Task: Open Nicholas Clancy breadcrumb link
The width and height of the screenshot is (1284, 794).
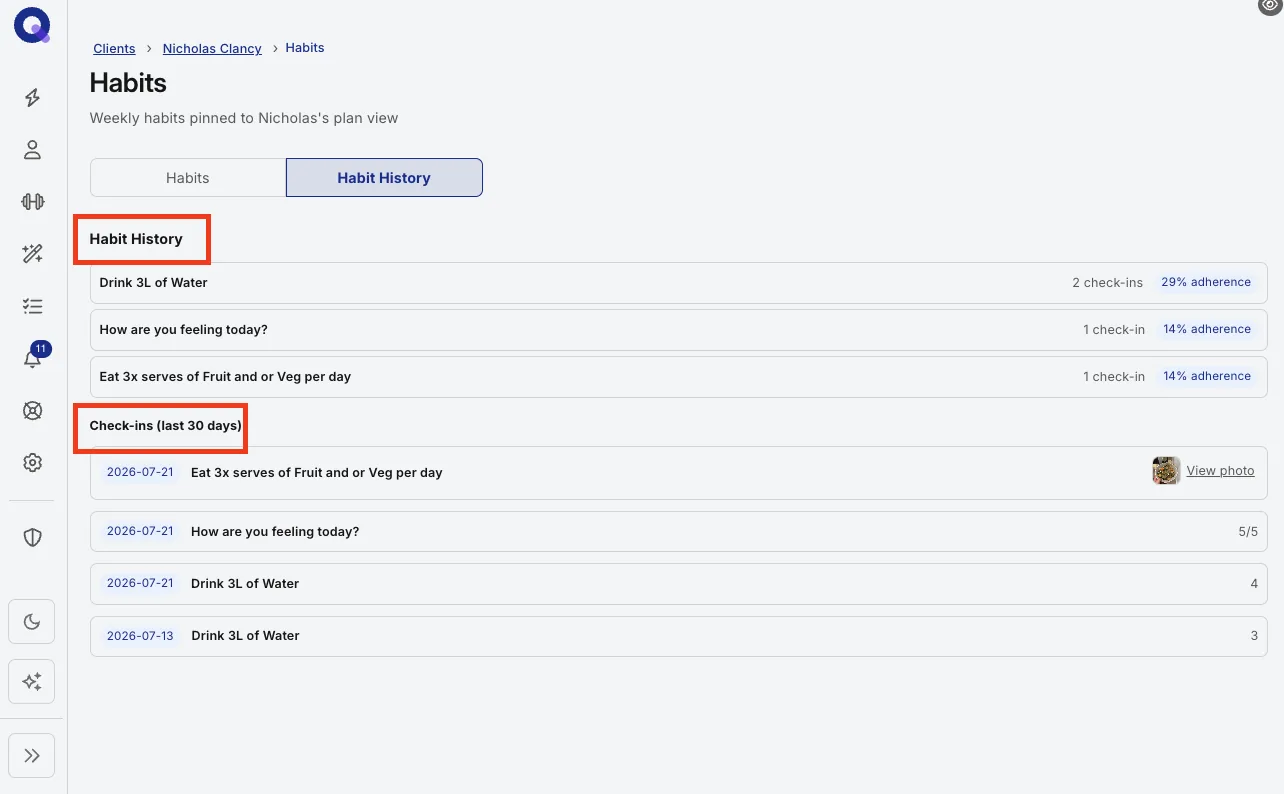Action: (212, 48)
